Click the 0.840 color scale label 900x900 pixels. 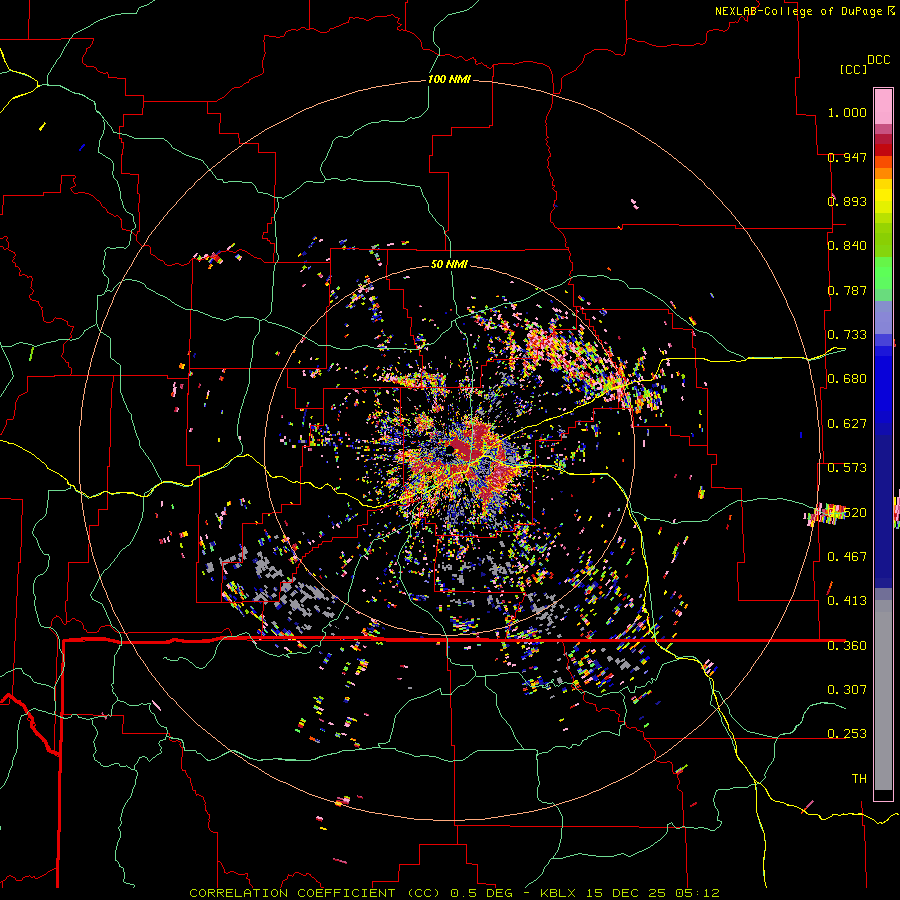coord(847,245)
